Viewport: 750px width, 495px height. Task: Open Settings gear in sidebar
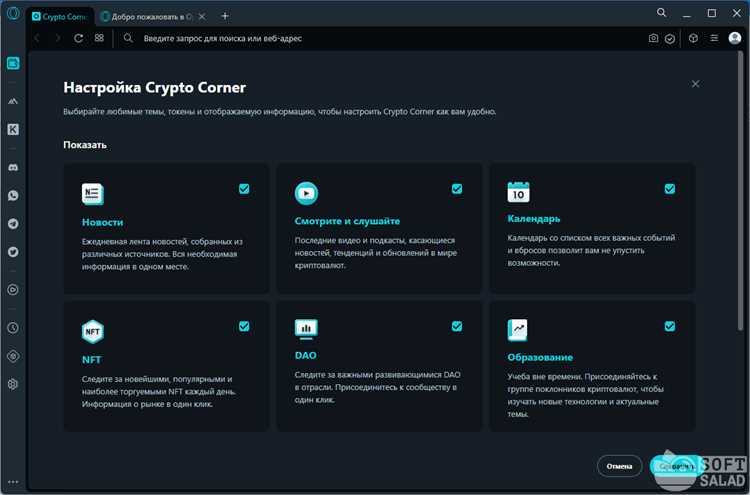click(x=13, y=384)
